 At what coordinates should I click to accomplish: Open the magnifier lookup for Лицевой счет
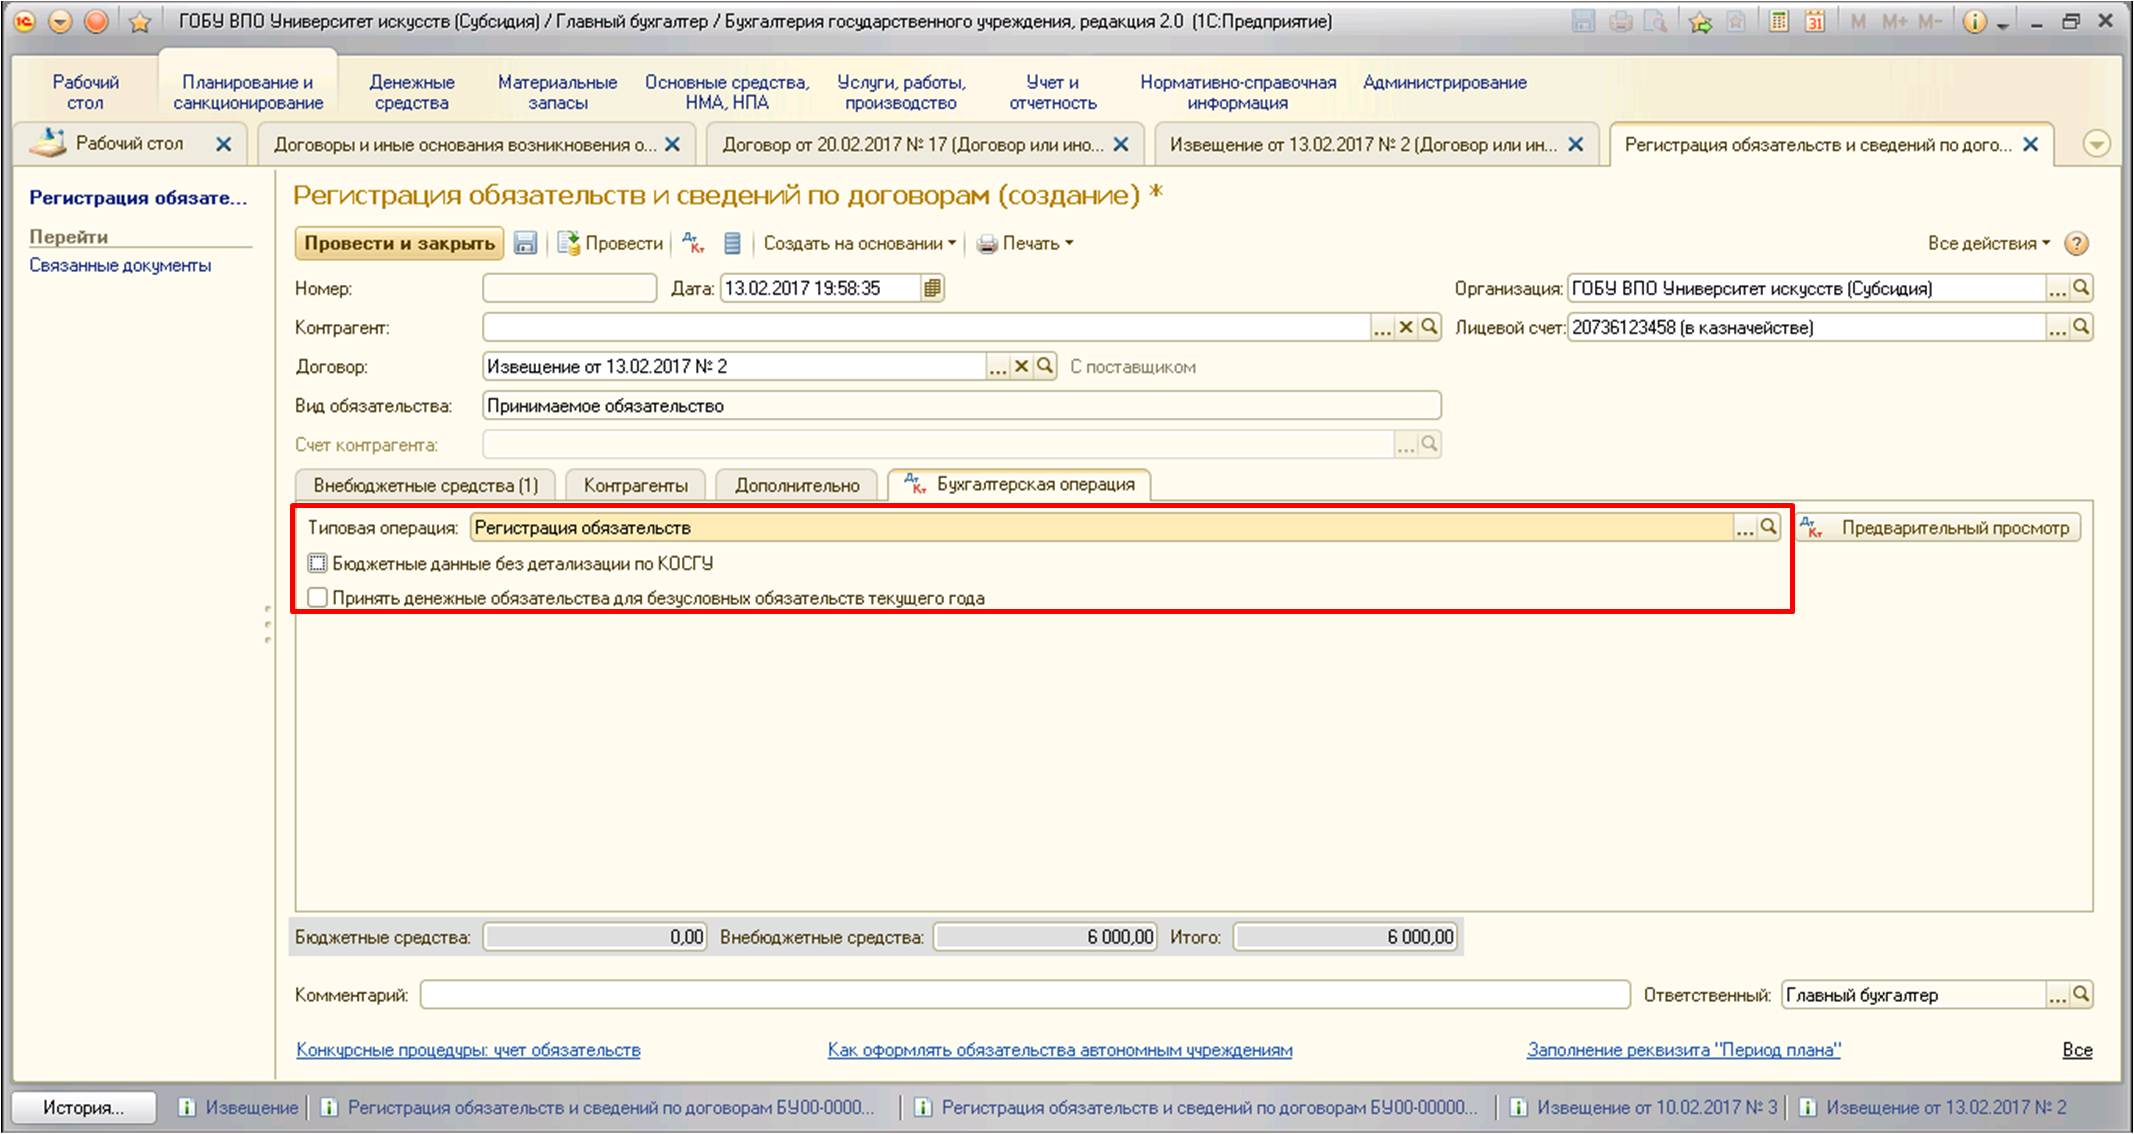click(x=2081, y=327)
